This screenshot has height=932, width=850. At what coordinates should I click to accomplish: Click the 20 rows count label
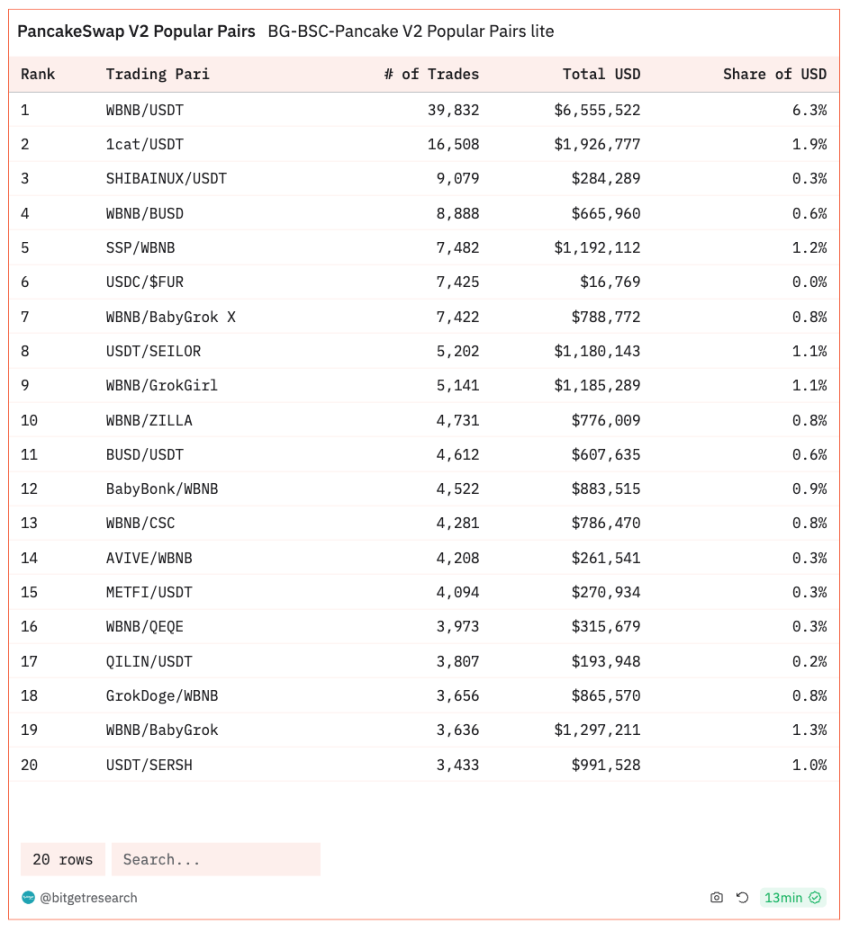coord(62,859)
